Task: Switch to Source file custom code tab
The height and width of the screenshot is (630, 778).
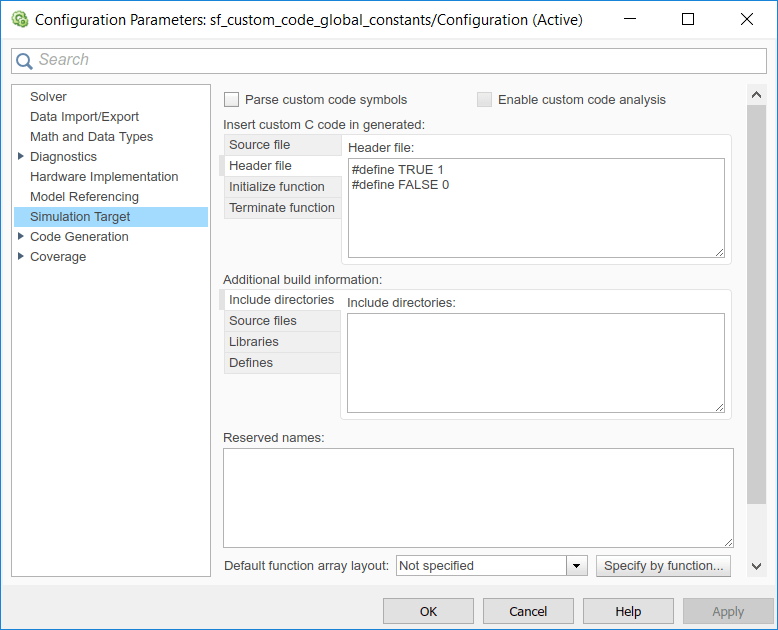Action: pyautogui.click(x=282, y=145)
